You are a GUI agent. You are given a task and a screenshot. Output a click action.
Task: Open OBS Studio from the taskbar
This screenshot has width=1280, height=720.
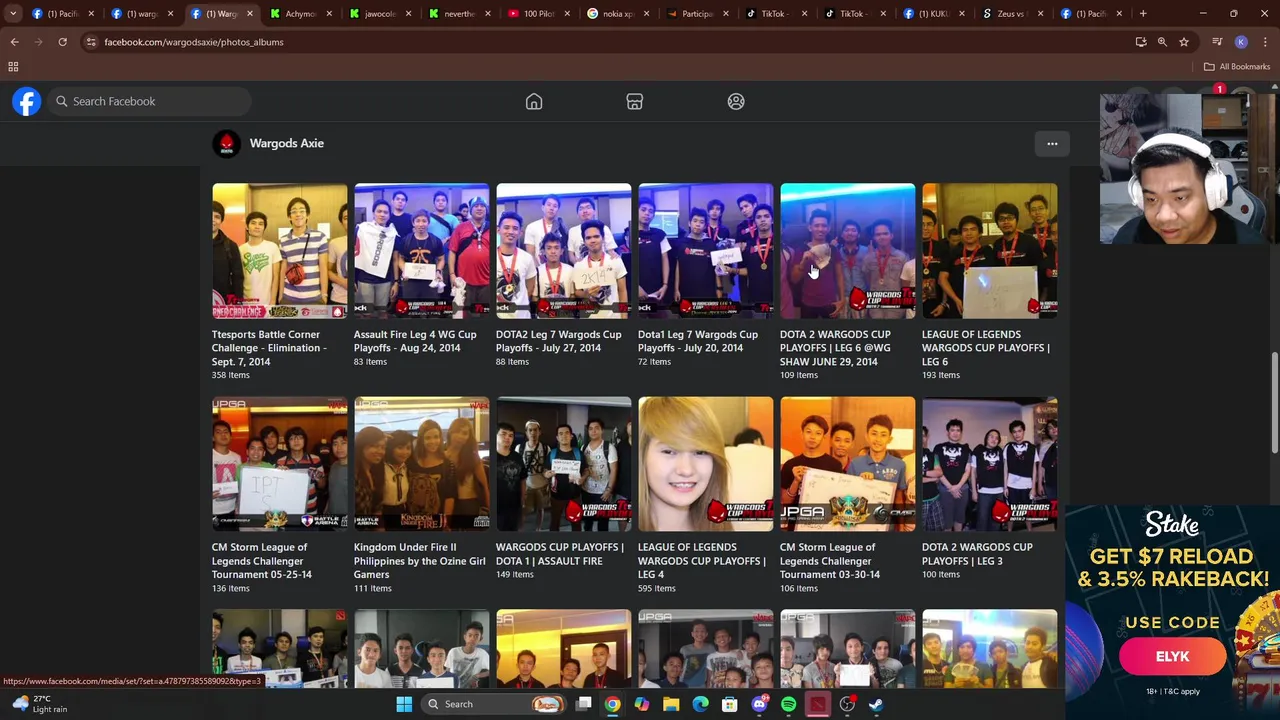click(x=847, y=704)
